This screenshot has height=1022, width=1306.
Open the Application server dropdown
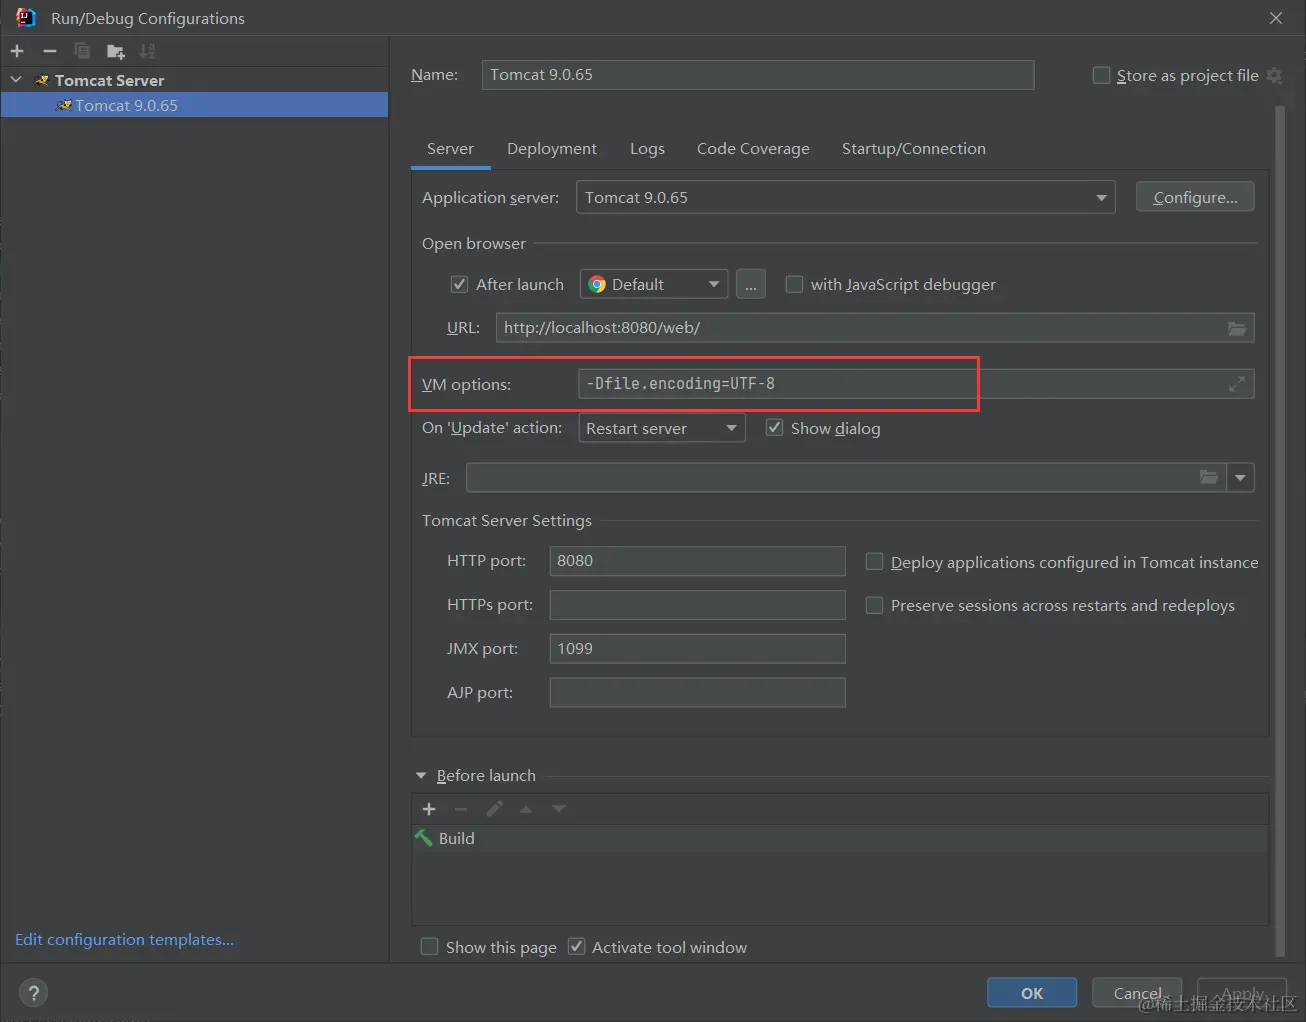1100,198
